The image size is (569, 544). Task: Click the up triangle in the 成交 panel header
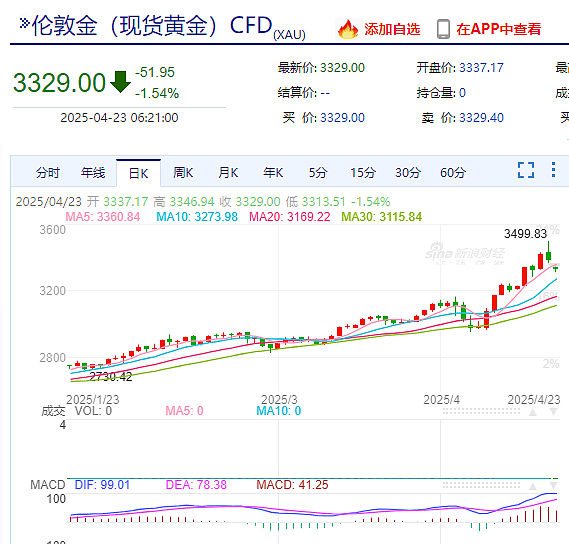click(533, 412)
